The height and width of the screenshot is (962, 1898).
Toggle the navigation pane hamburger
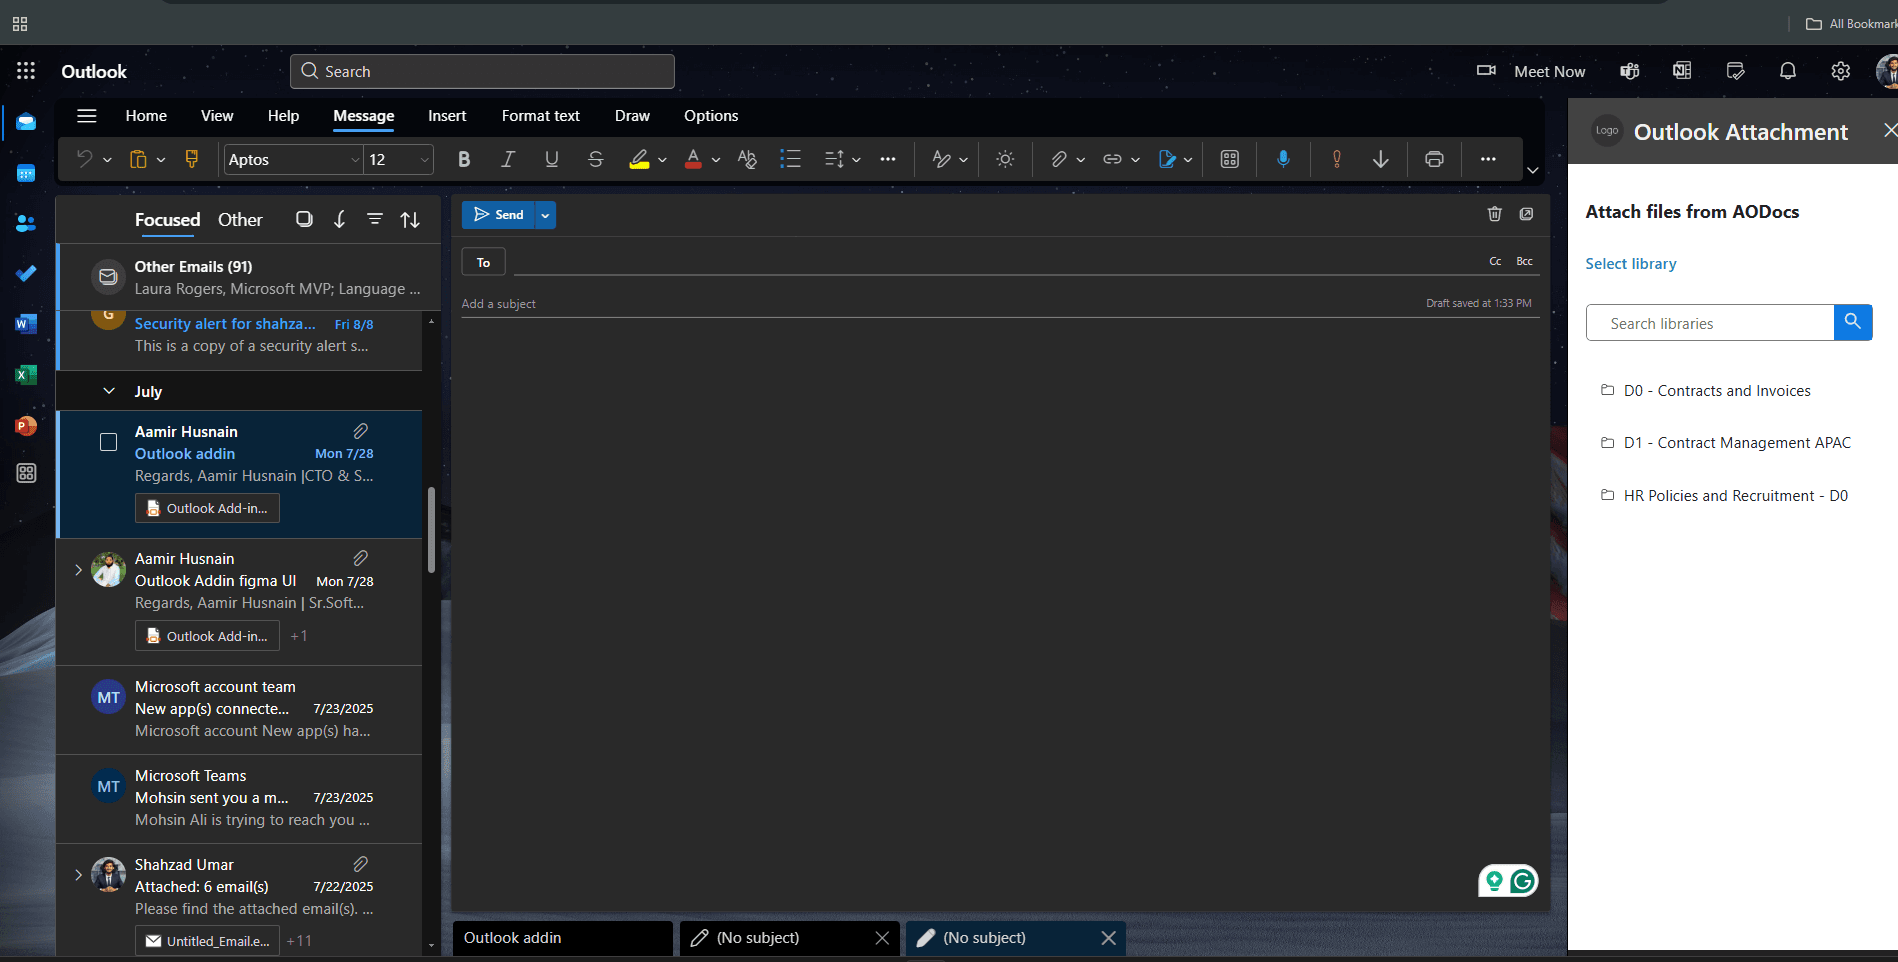point(87,116)
